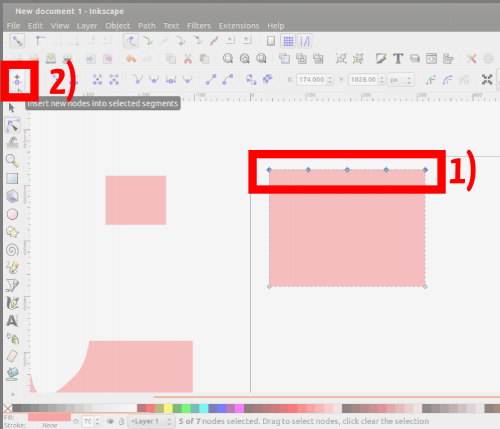This screenshot has width=500, height=429.
Task: Select the Rectangle tool in toolbox
Action: click(12, 179)
